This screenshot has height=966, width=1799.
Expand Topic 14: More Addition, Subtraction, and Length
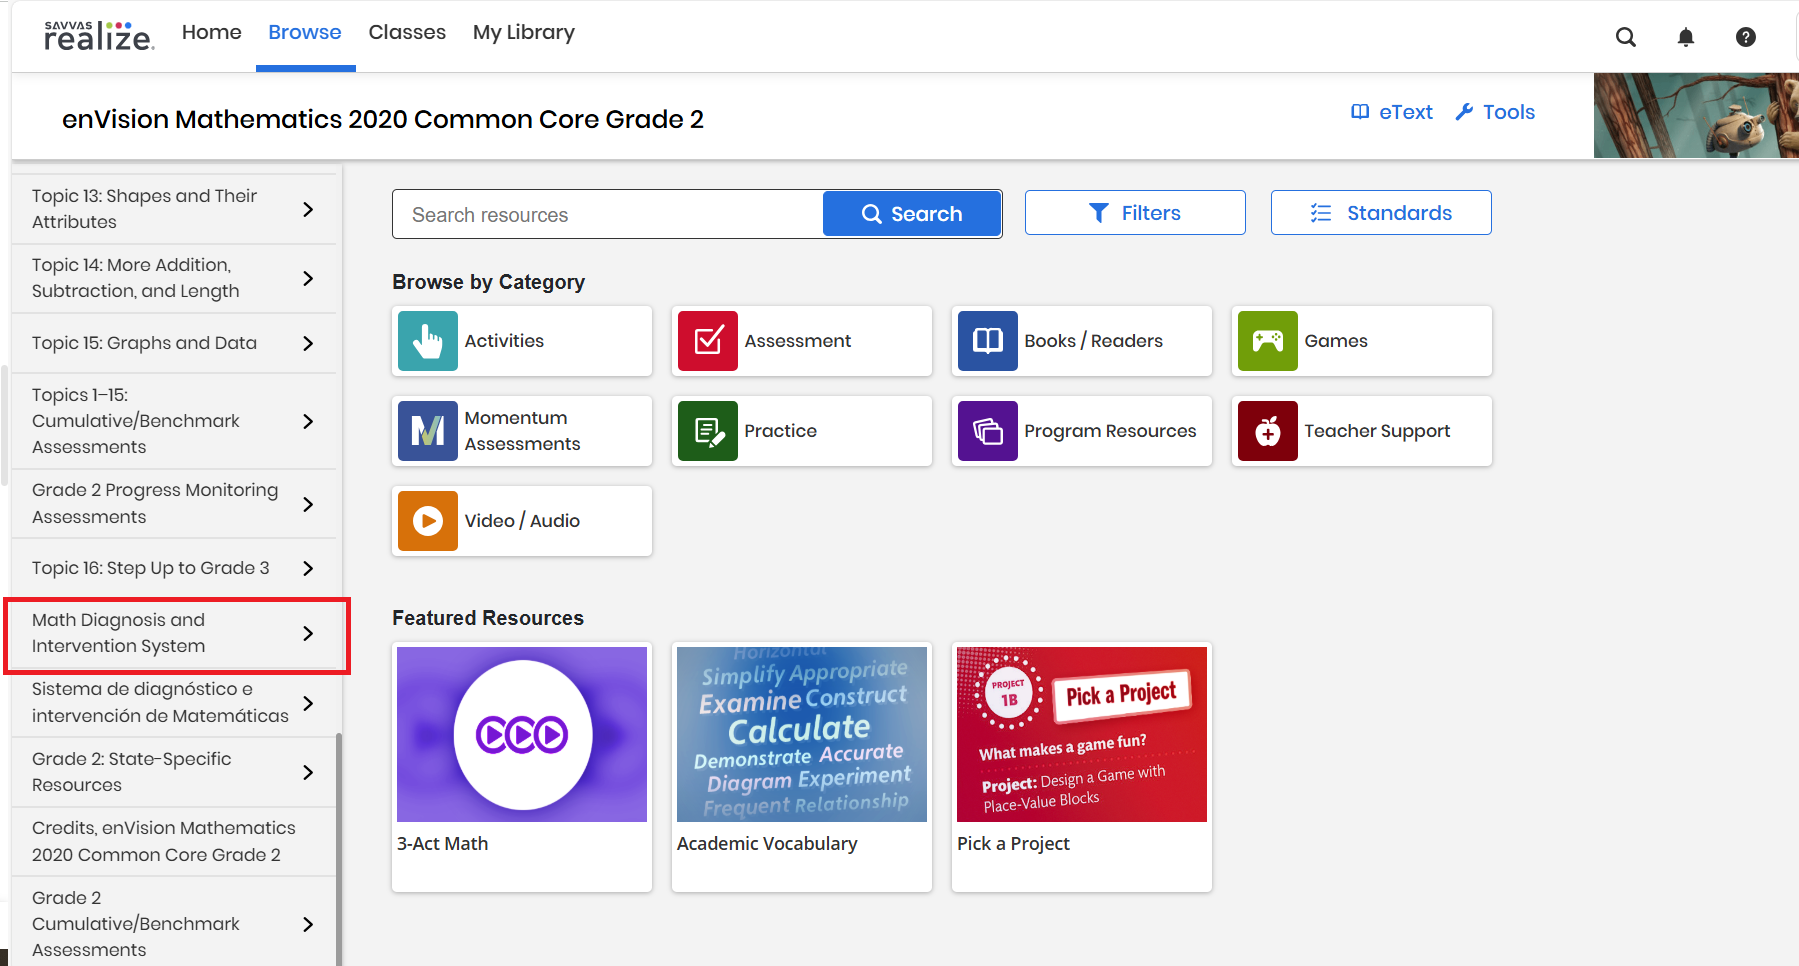(174, 278)
